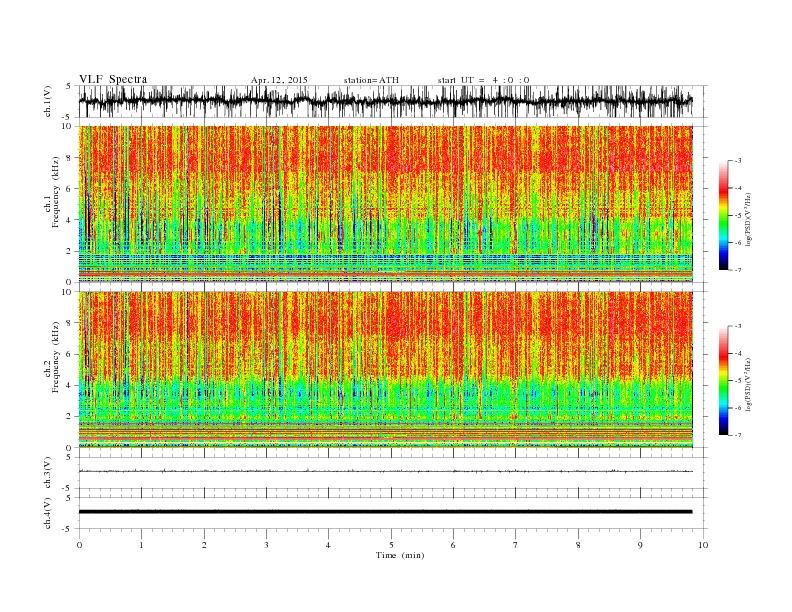Screen dimensions: 792x612
Task: Click inside the ch.1 voltage waveform trace
Action: pos(385,101)
